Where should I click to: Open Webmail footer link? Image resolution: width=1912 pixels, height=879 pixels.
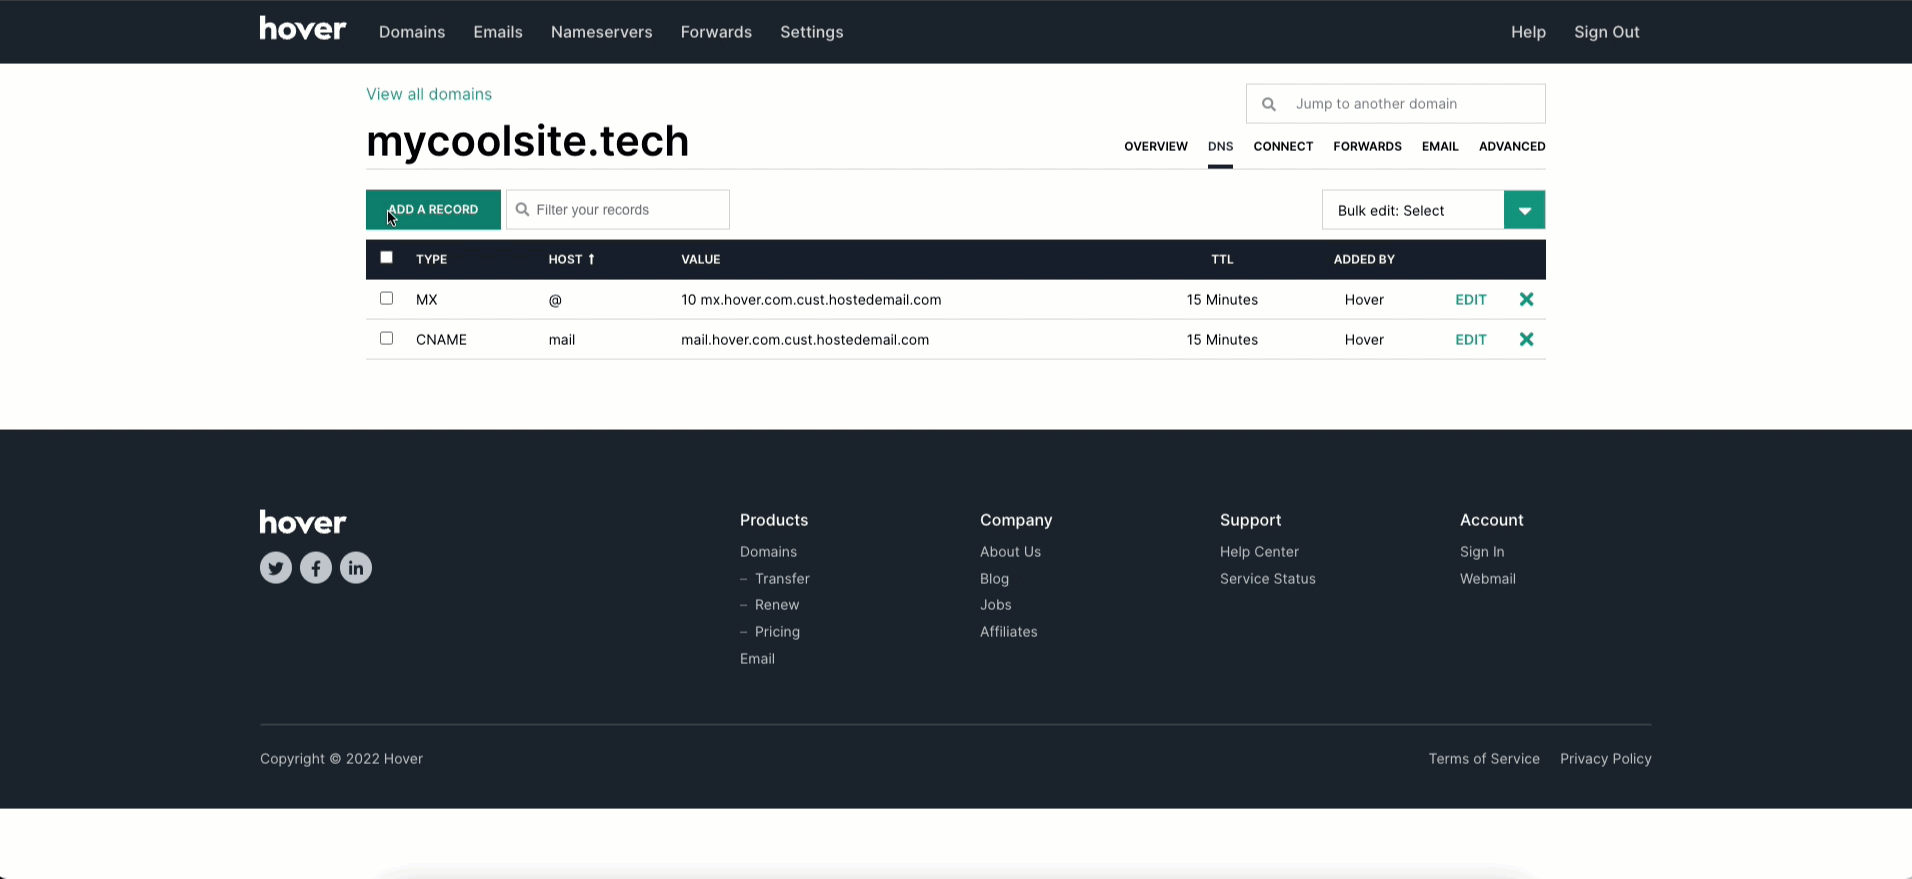1487,578
